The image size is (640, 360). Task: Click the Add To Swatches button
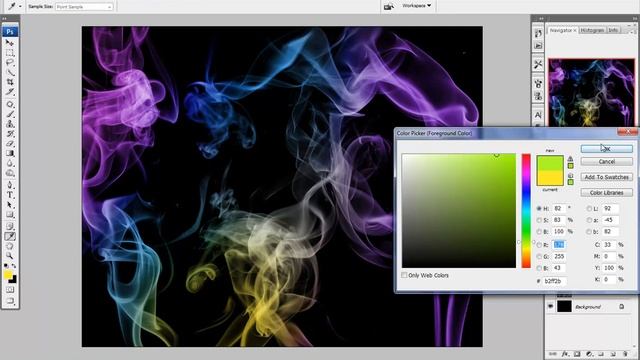[x=607, y=177]
